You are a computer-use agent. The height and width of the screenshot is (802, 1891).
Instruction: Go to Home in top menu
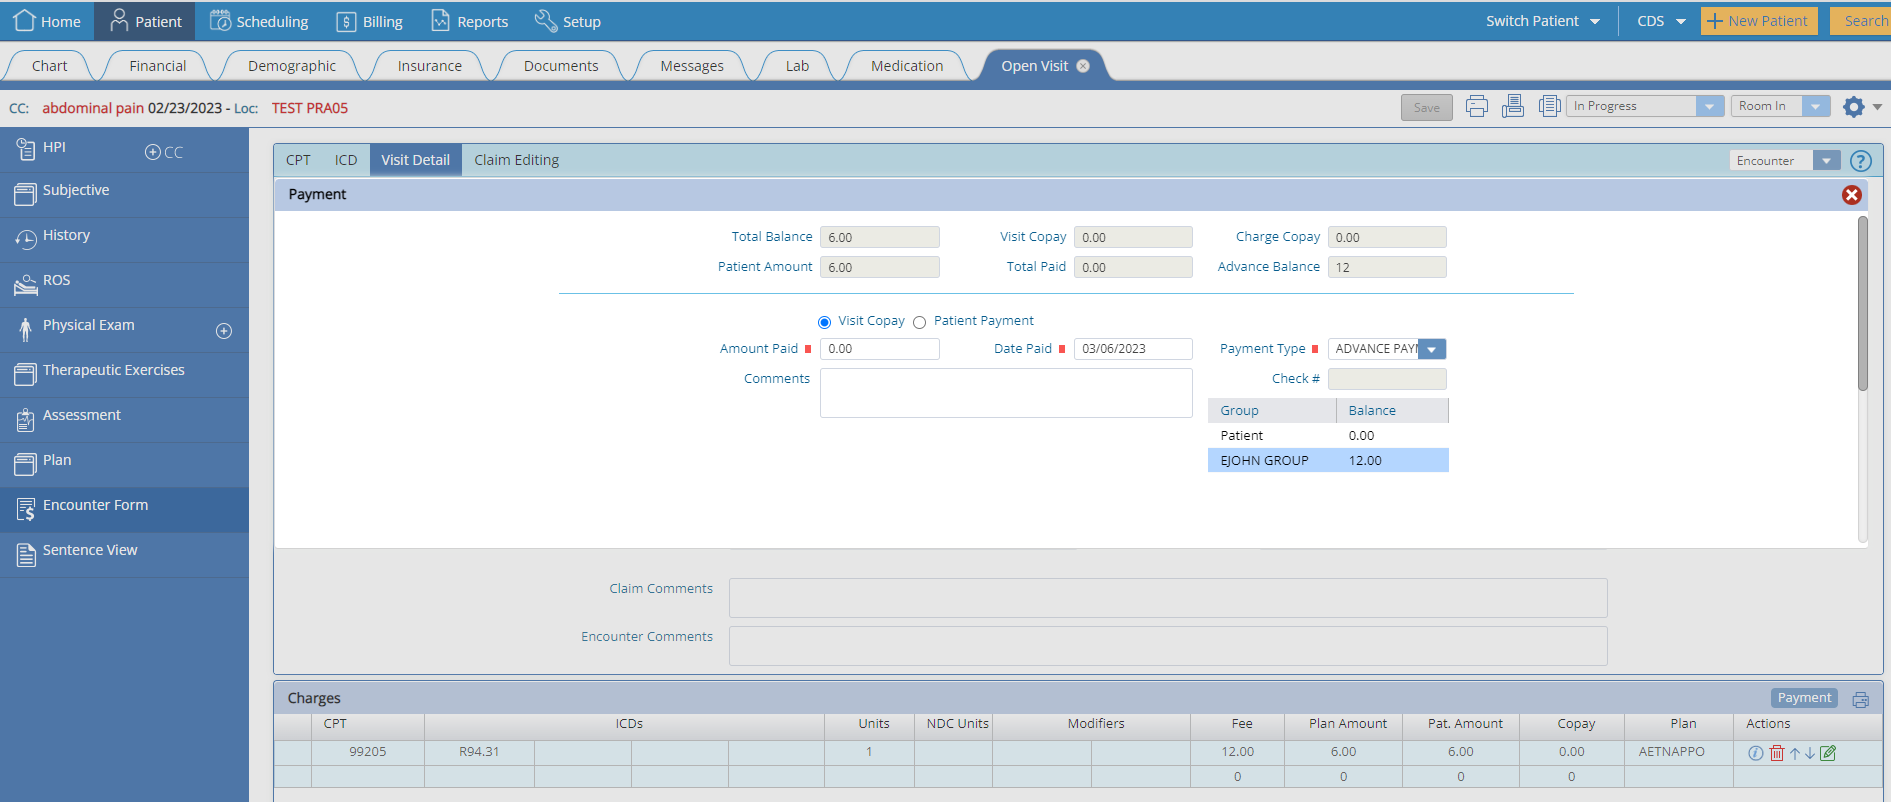click(x=47, y=21)
